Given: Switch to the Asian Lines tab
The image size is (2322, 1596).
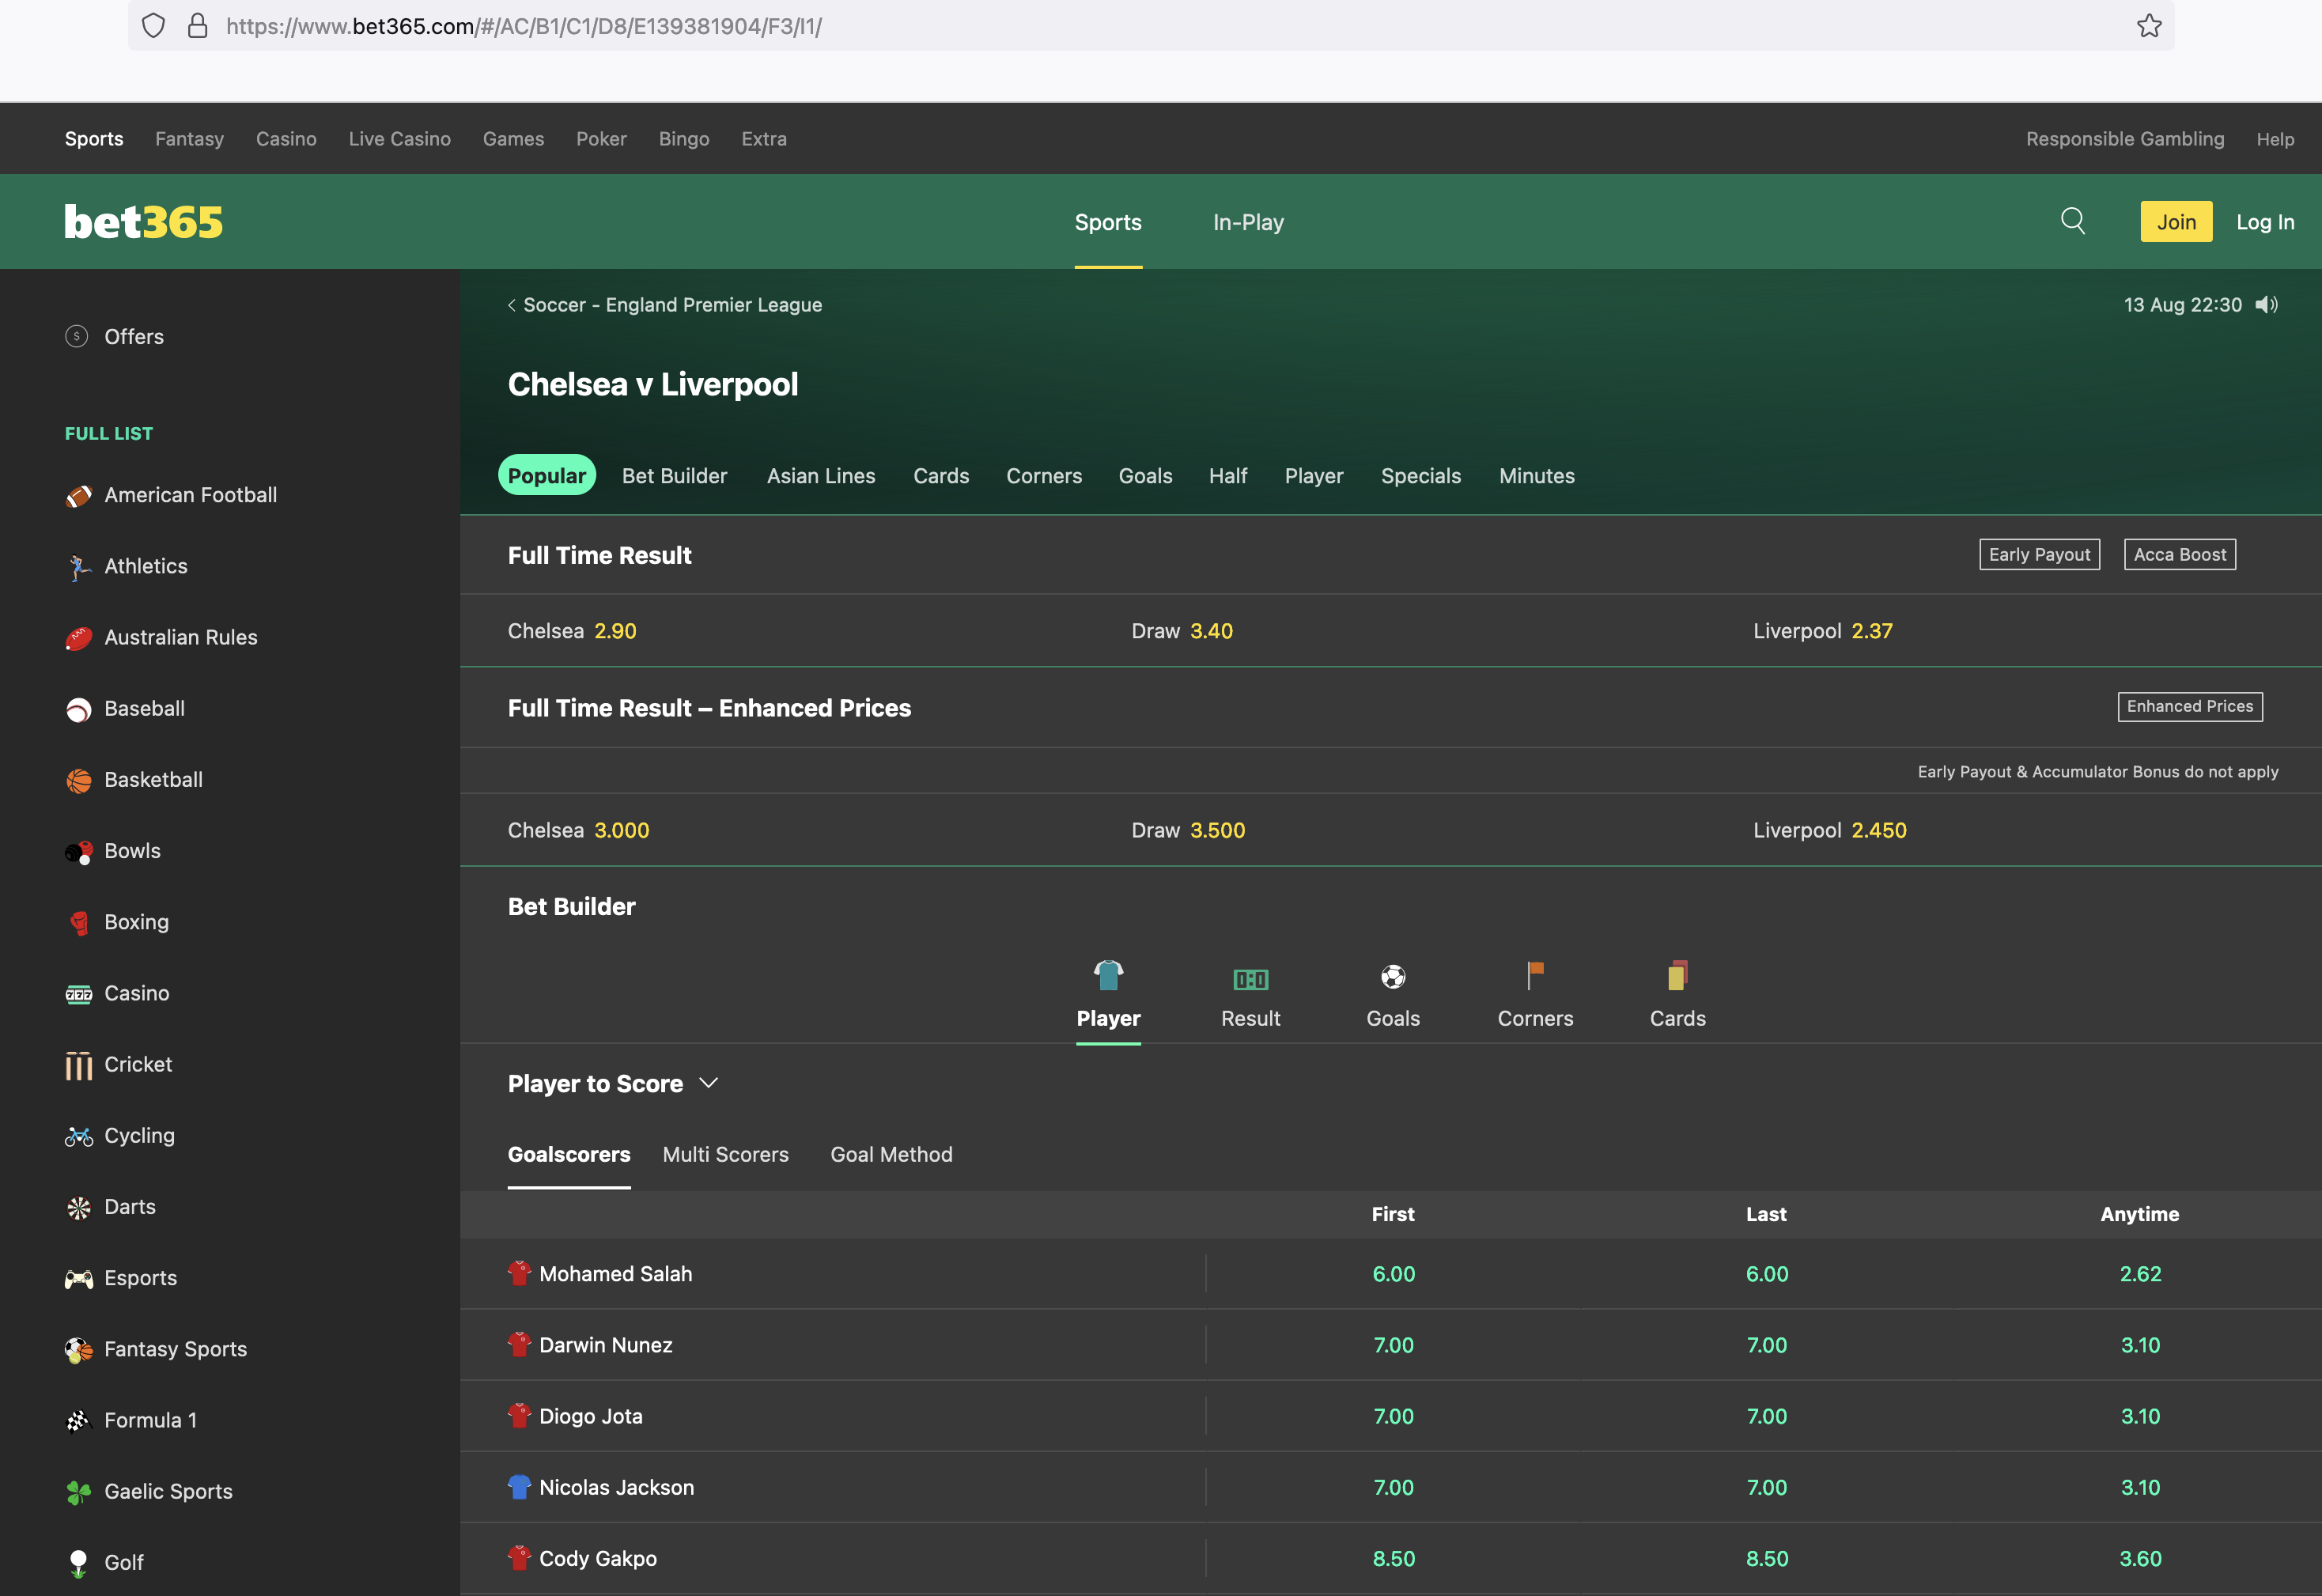Looking at the screenshot, I should point(820,476).
